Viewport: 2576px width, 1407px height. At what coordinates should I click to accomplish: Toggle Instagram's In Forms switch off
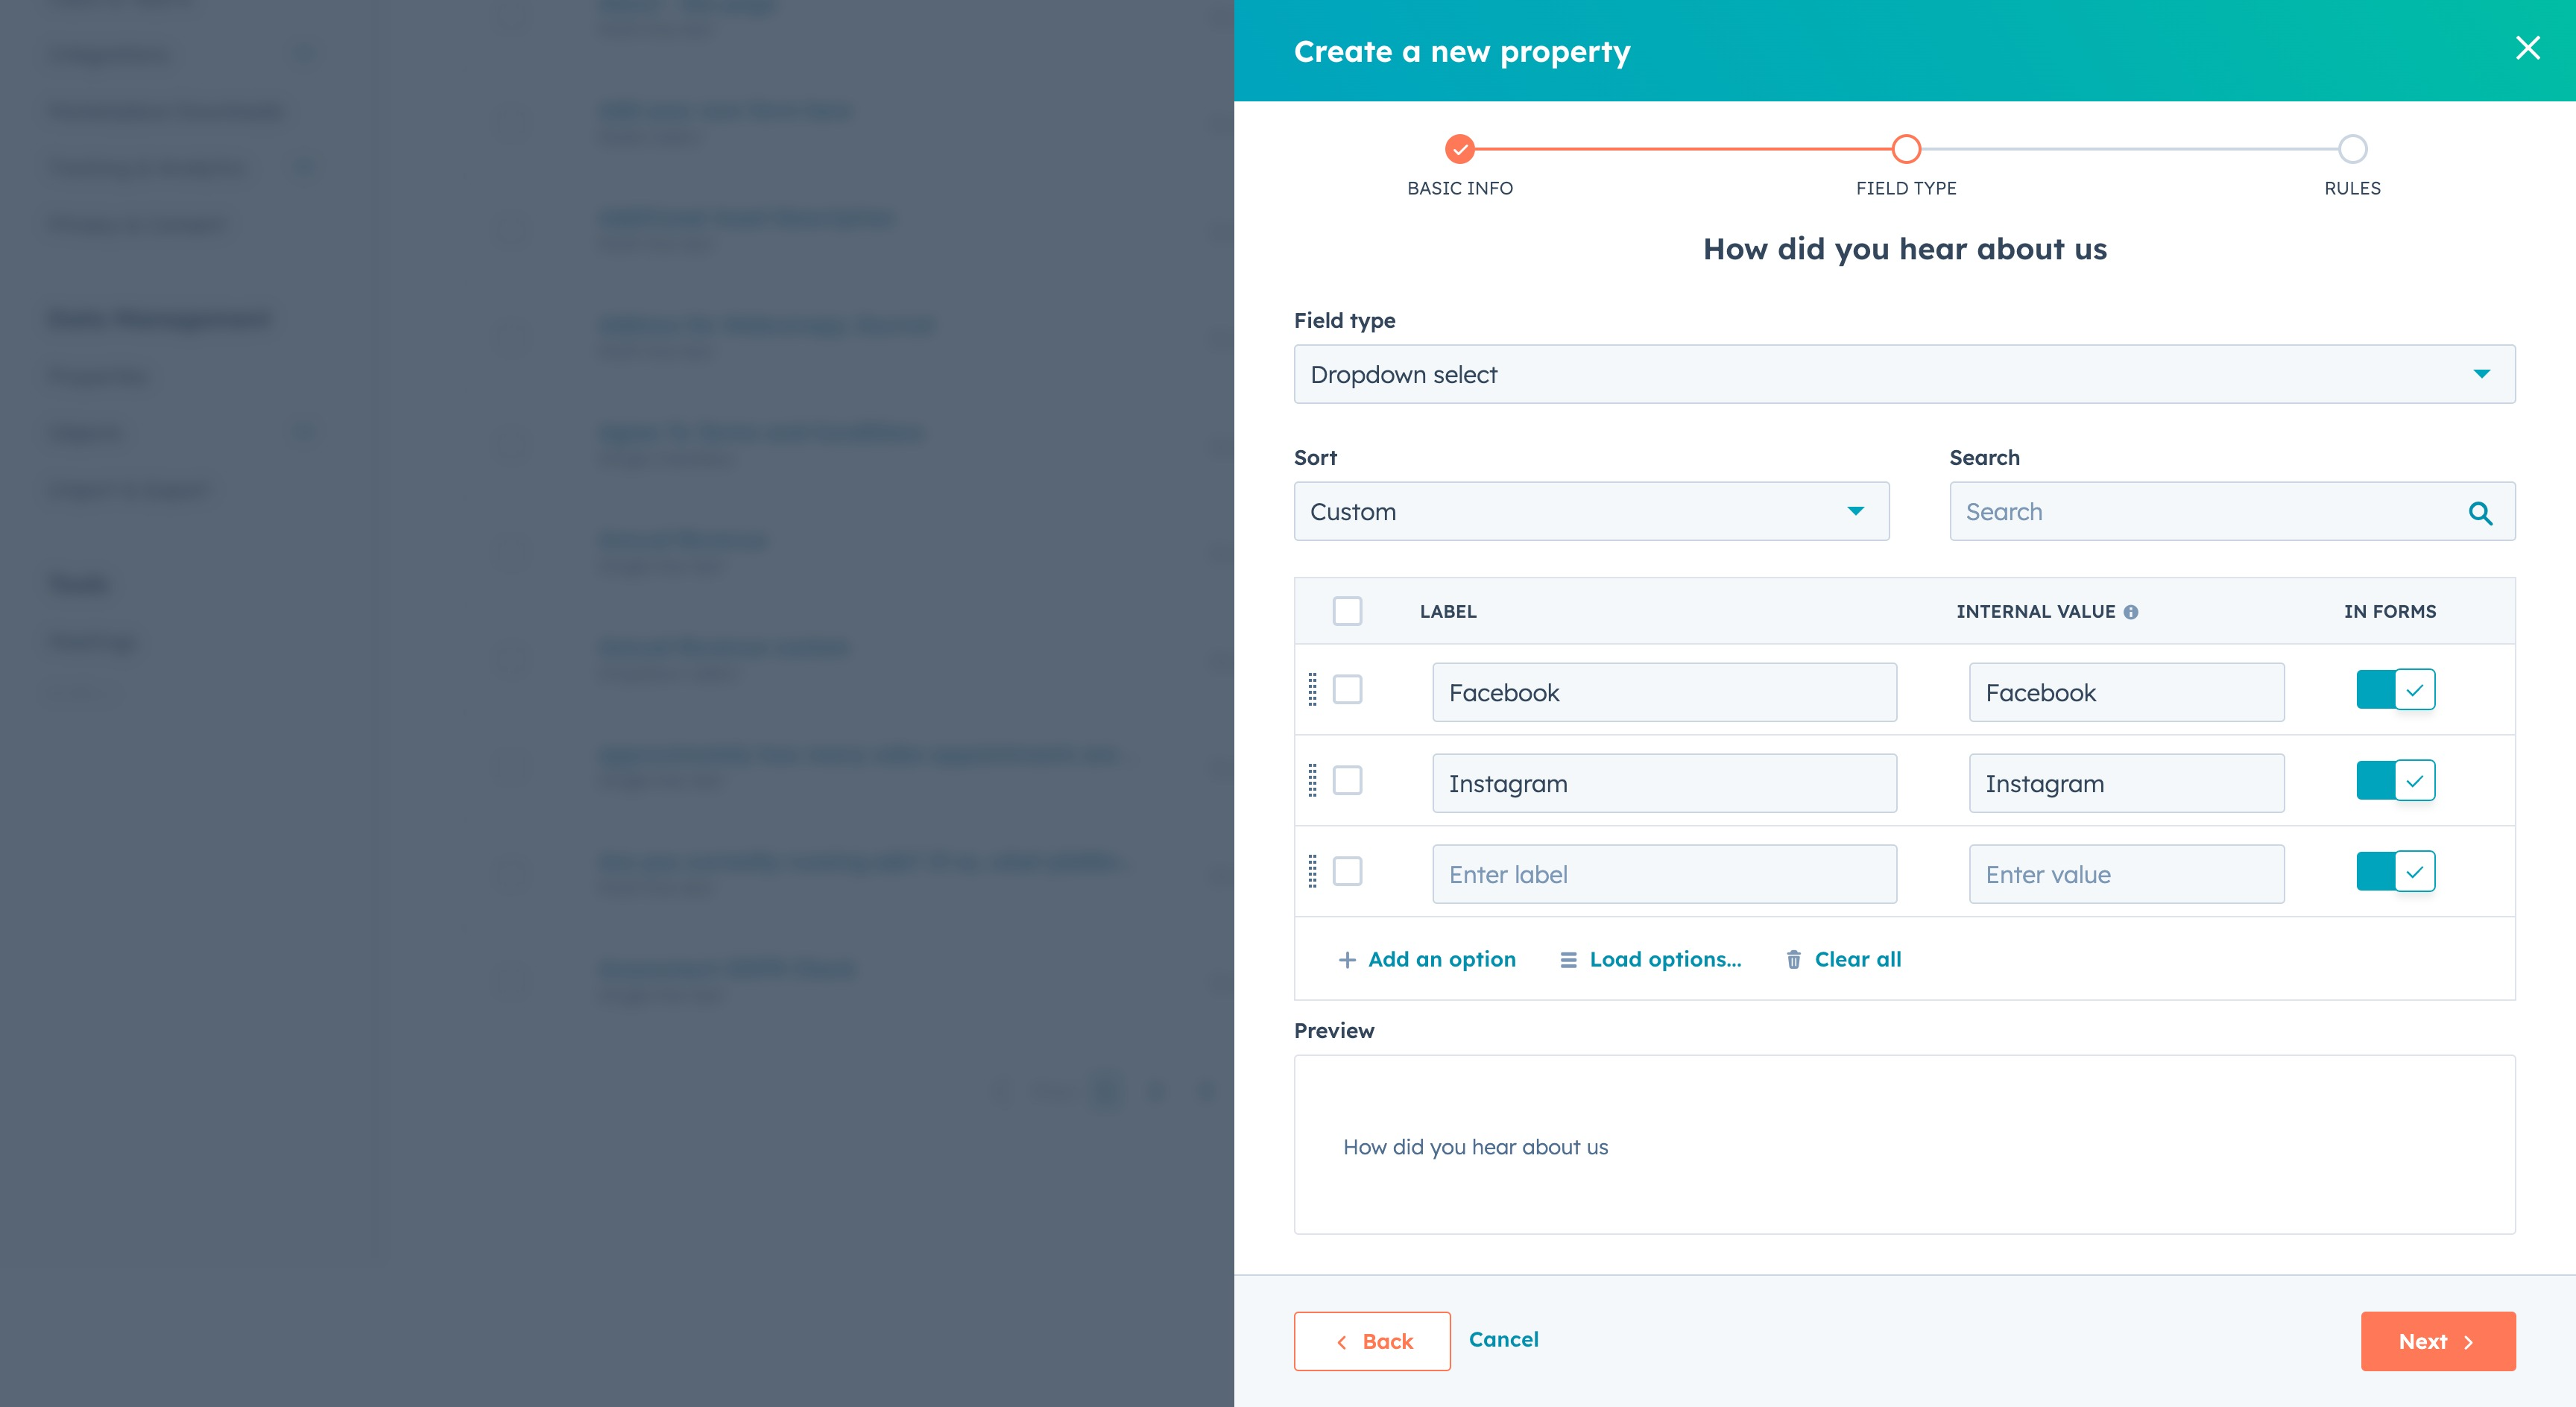coord(2395,781)
